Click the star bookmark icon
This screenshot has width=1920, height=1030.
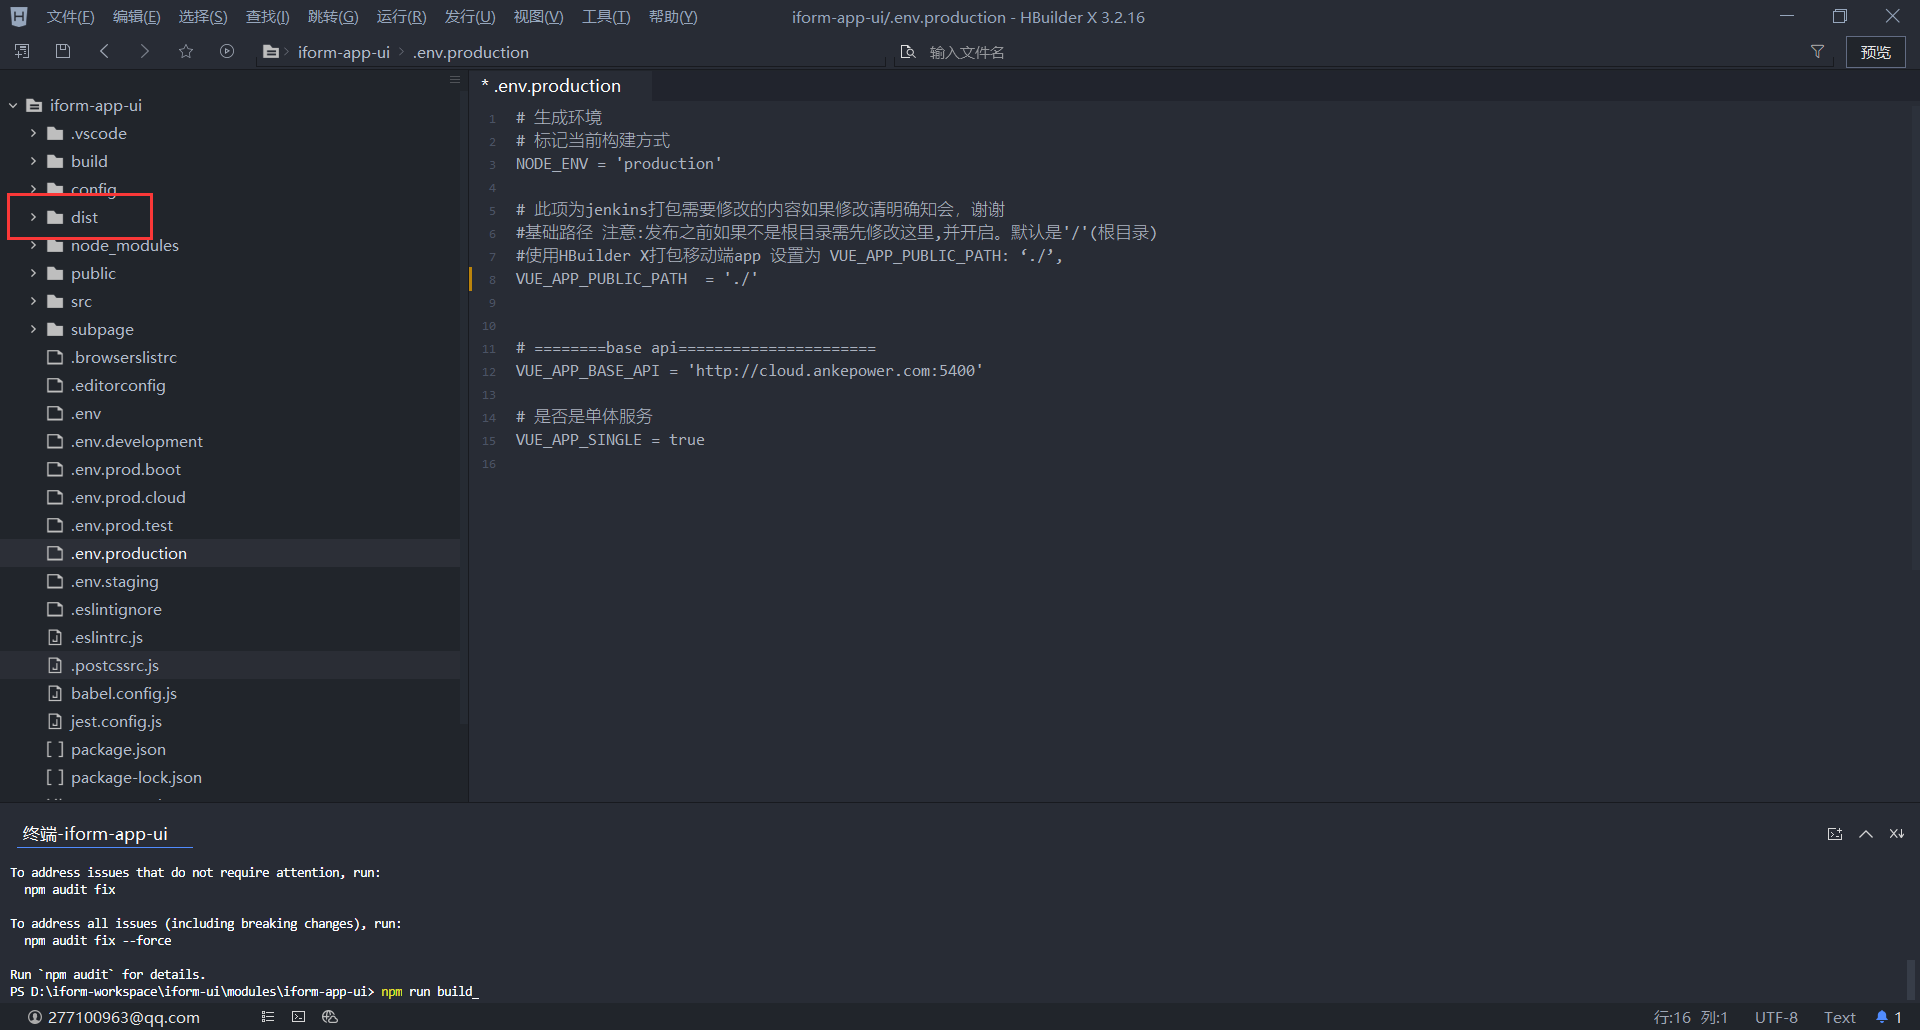tap(186, 51)
